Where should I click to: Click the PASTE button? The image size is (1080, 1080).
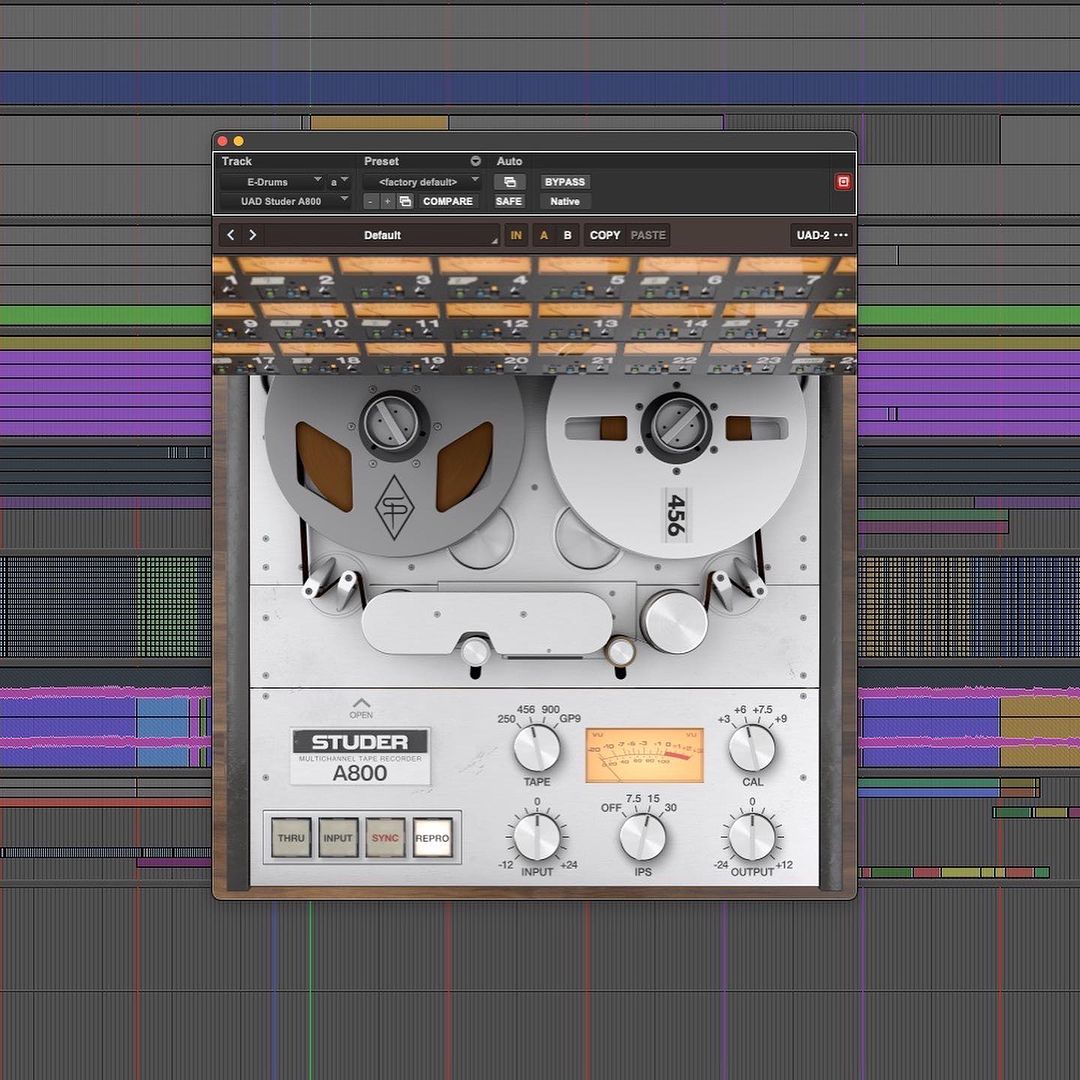pos(648,235)
